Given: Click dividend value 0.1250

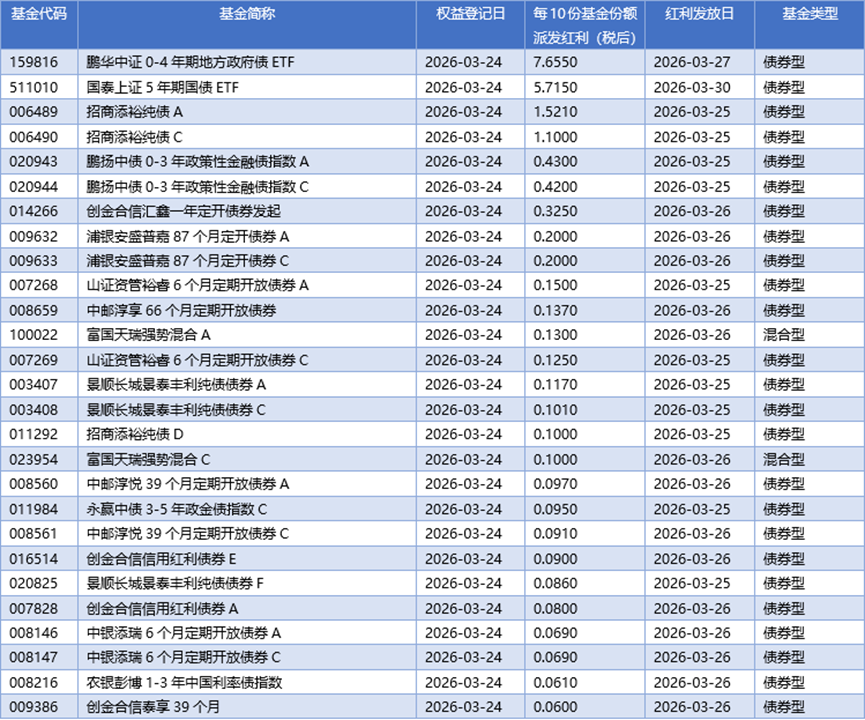Looking at the screenshot, I should click(x=556, y=360).
